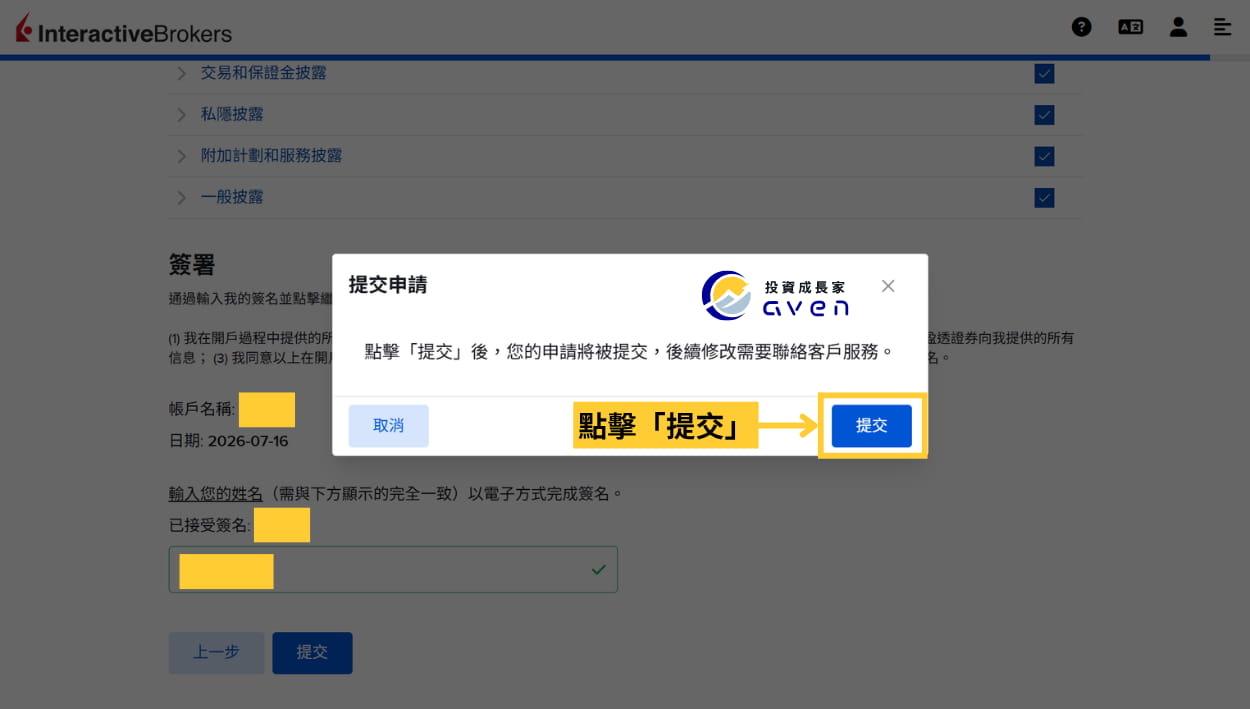Open the user account profile icon
This screenshot has width=1250, height=709.
(x=1178, y=27)
